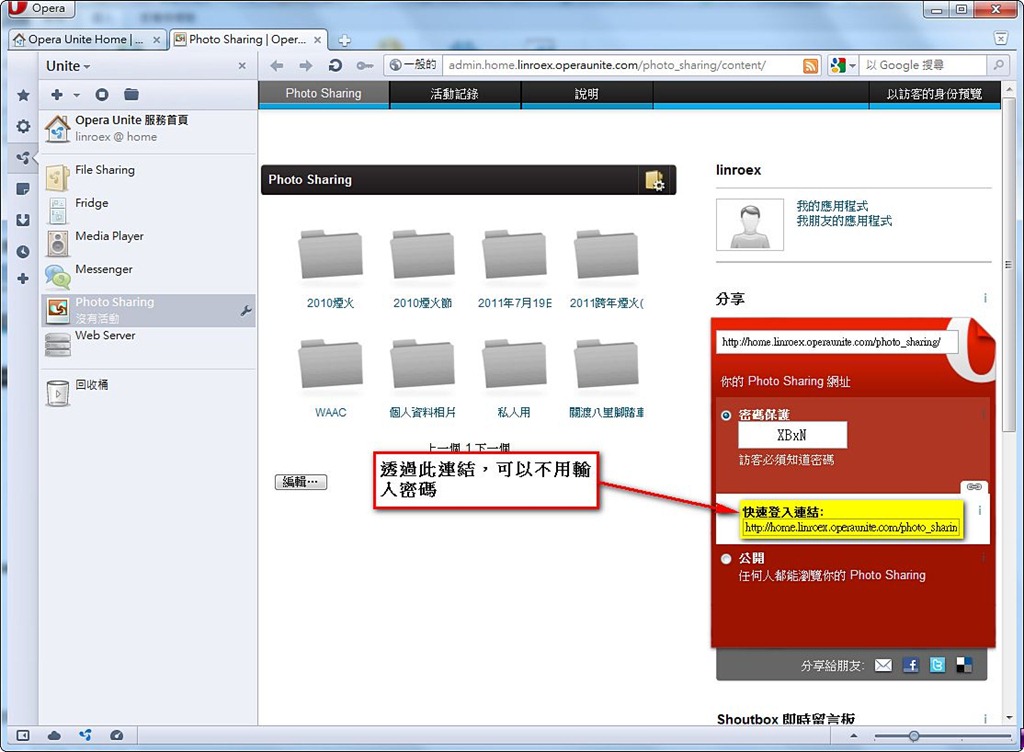This screenshot has height=752, width=1024.
Task: Open the WAAC folder
Action: coord(330,379)
